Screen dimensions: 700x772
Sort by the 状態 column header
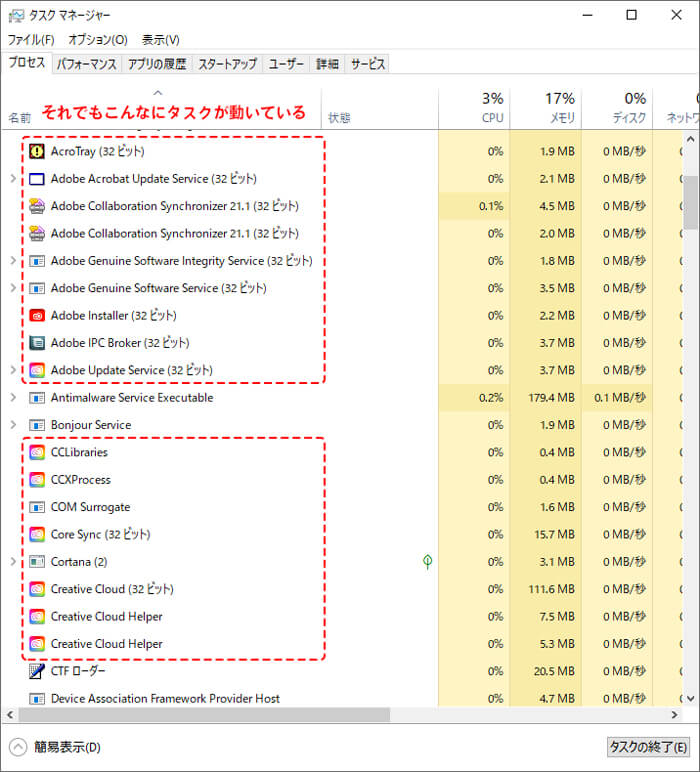[380, 108]
